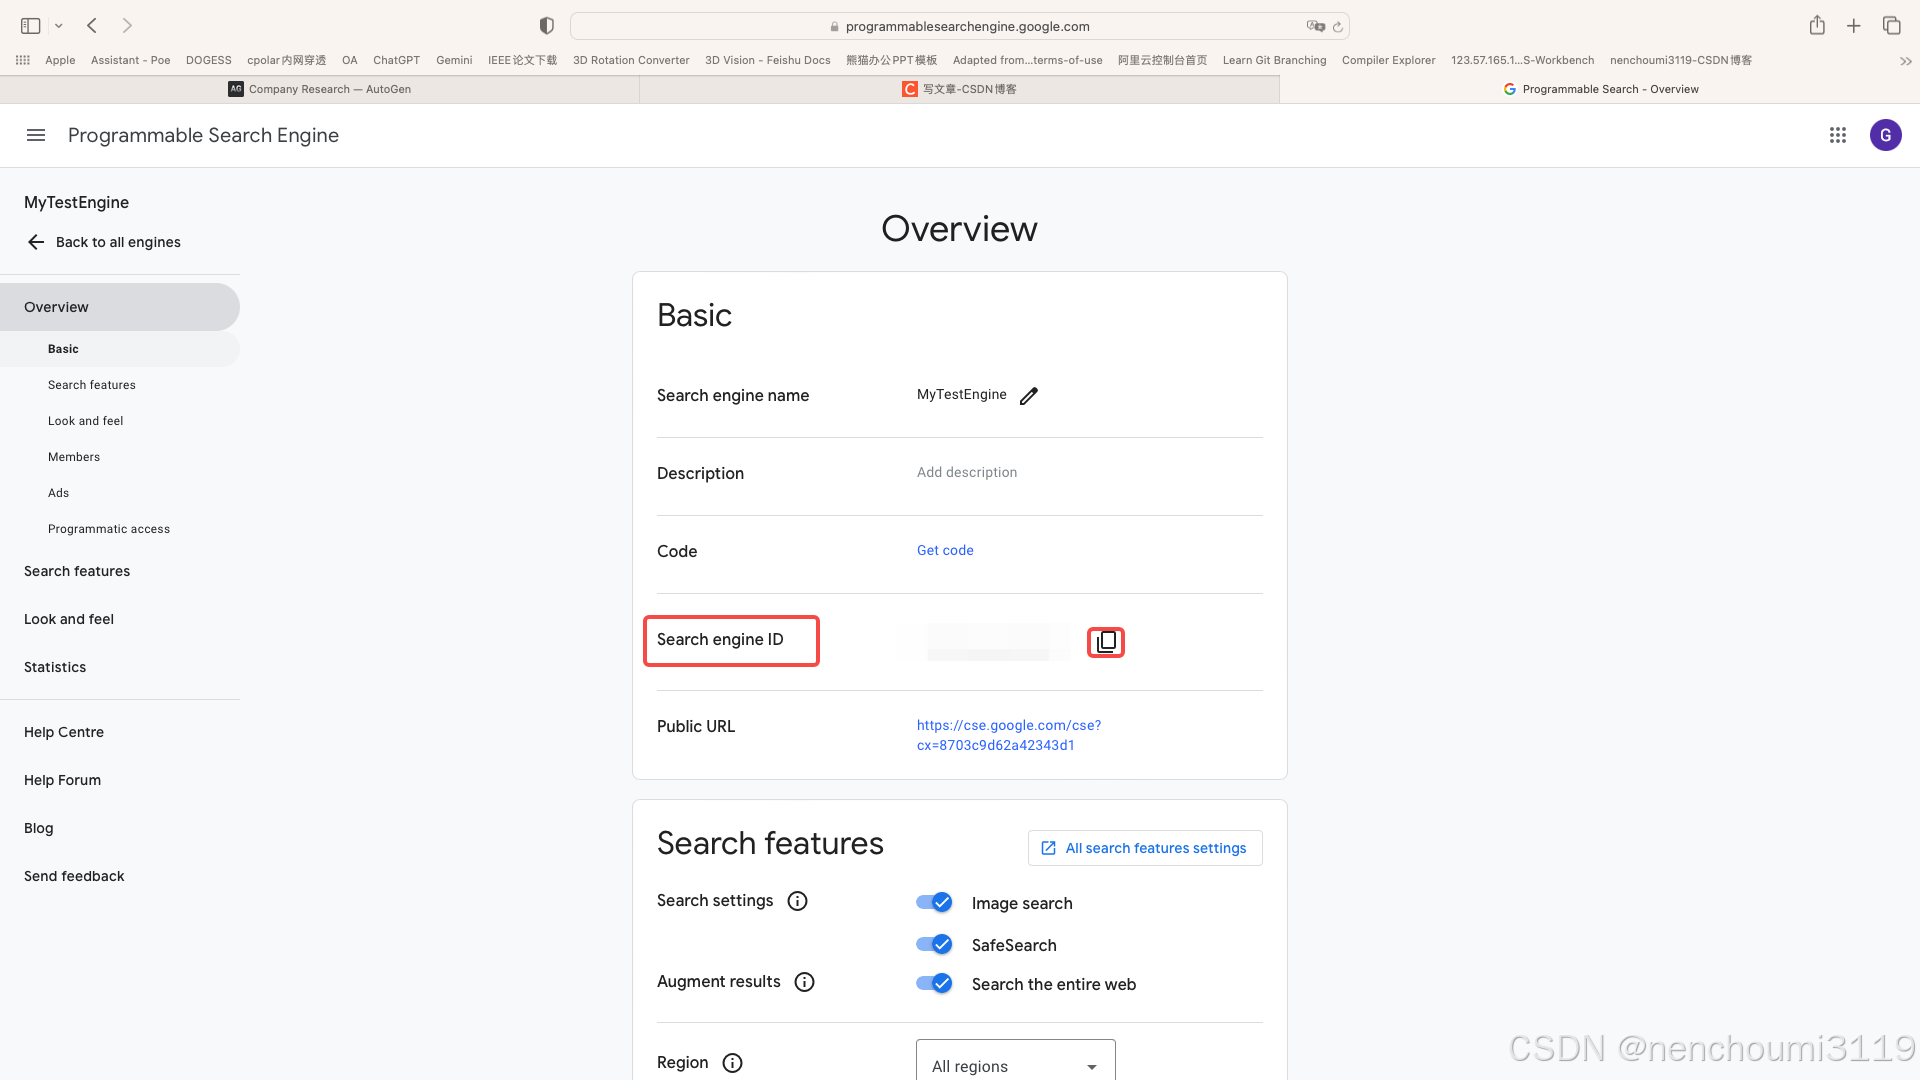Screen dimensions: 1920x1080
Task: Toggle Image search off
Action: pyautogui.click(x=934, y=902)
